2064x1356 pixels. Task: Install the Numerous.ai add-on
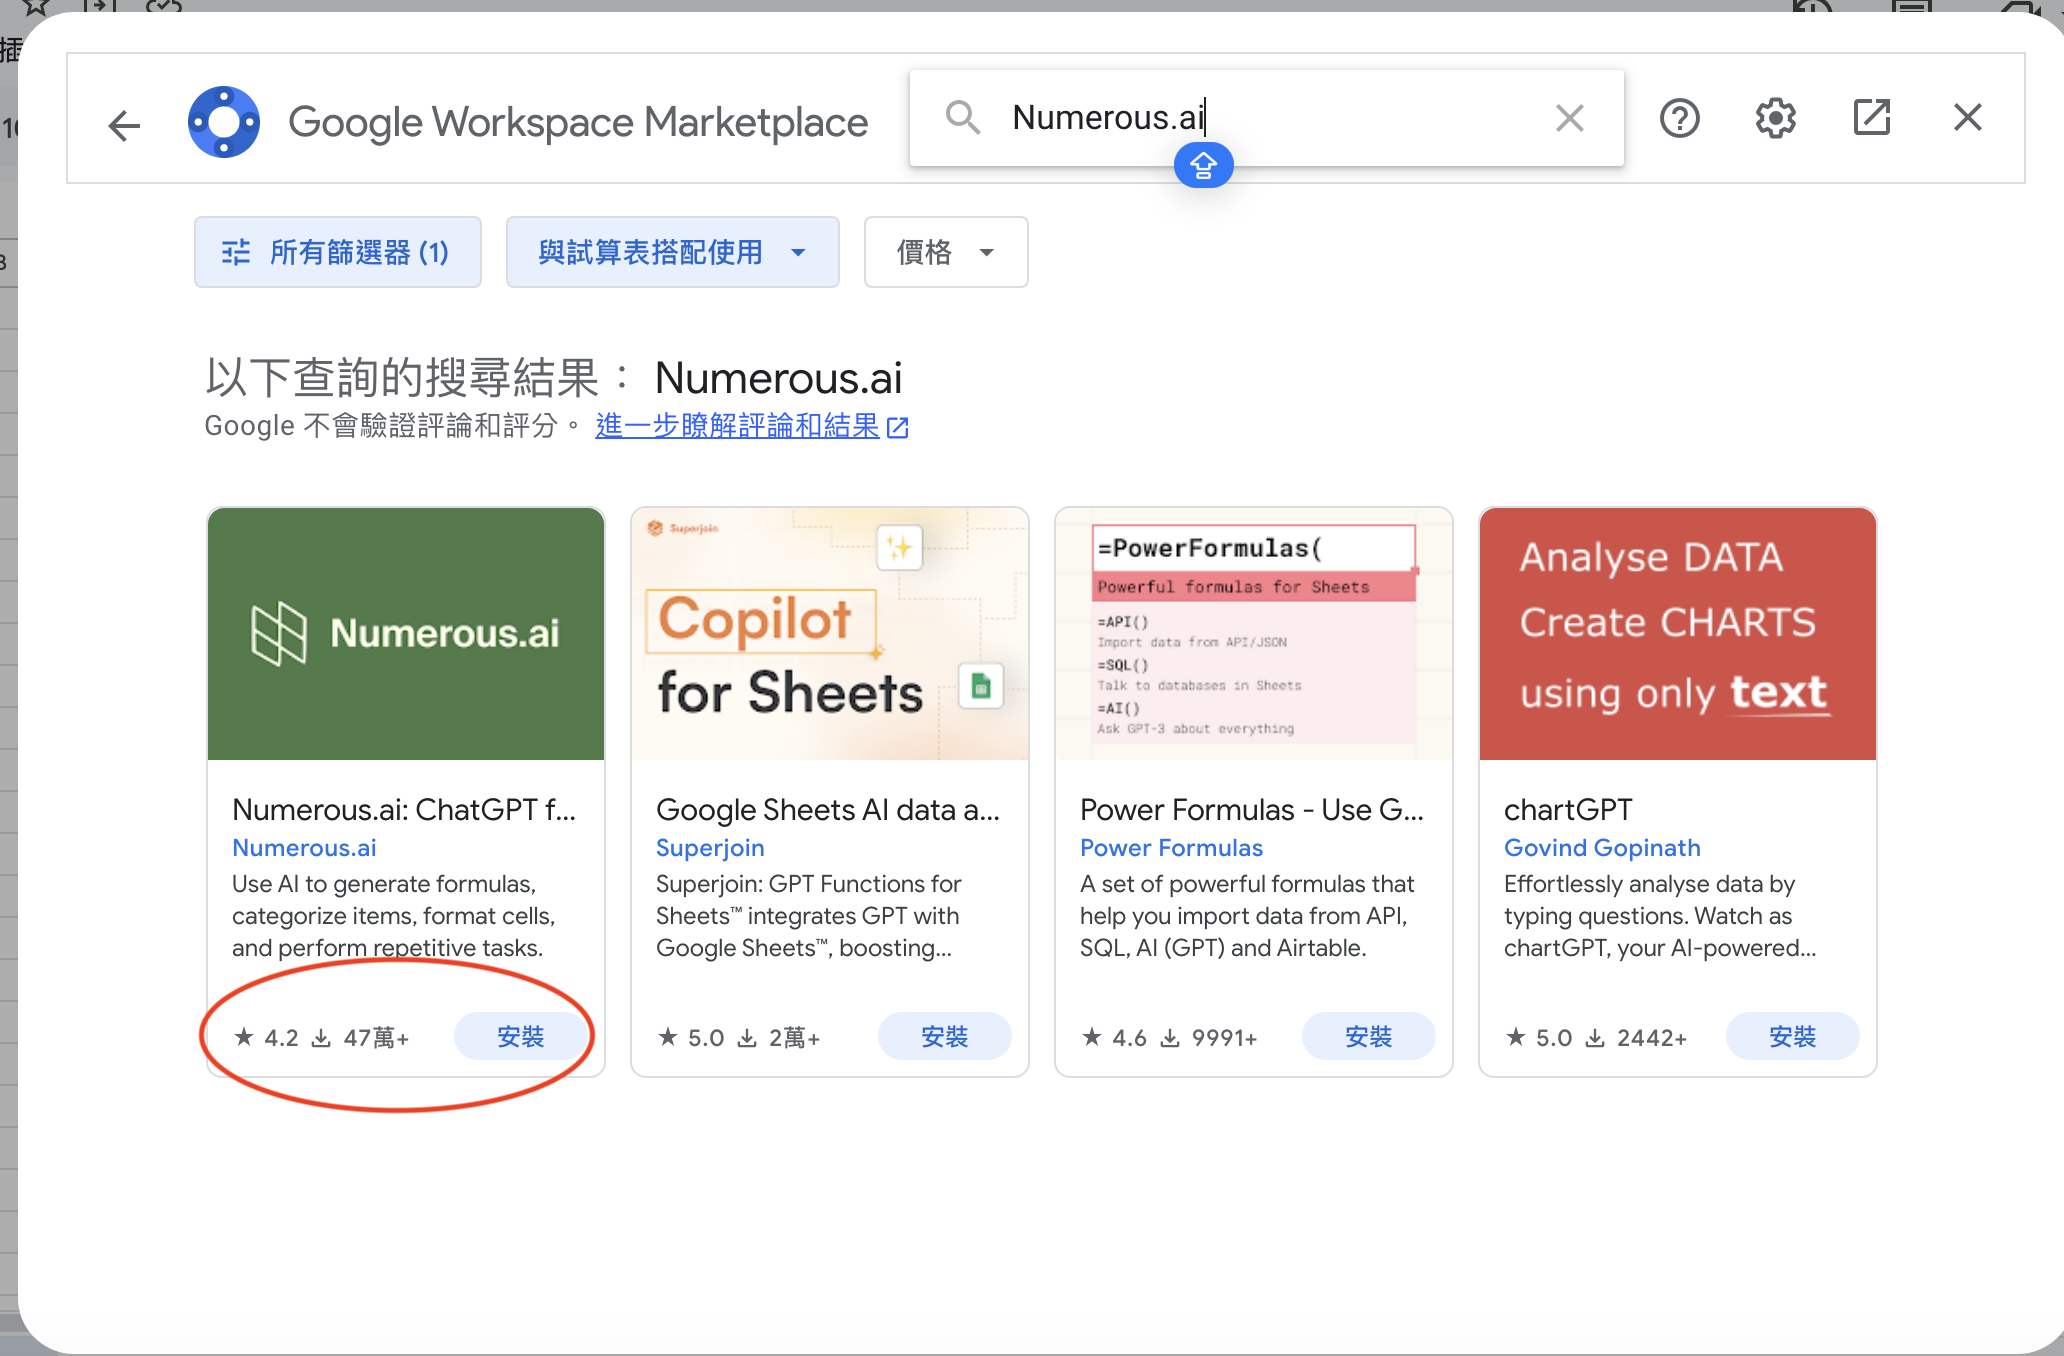pyautogui.click(x=520, y=1037)
